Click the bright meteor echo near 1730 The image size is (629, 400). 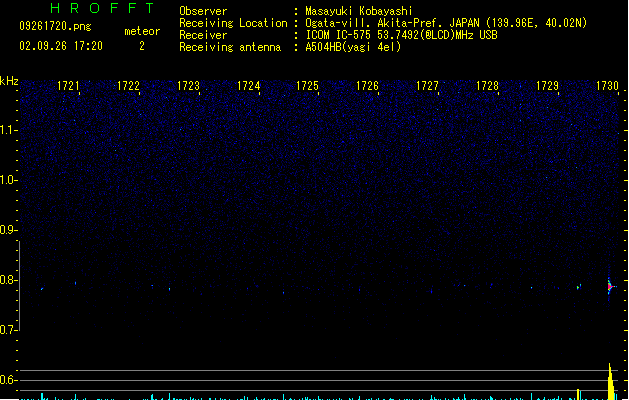point(610,286)
